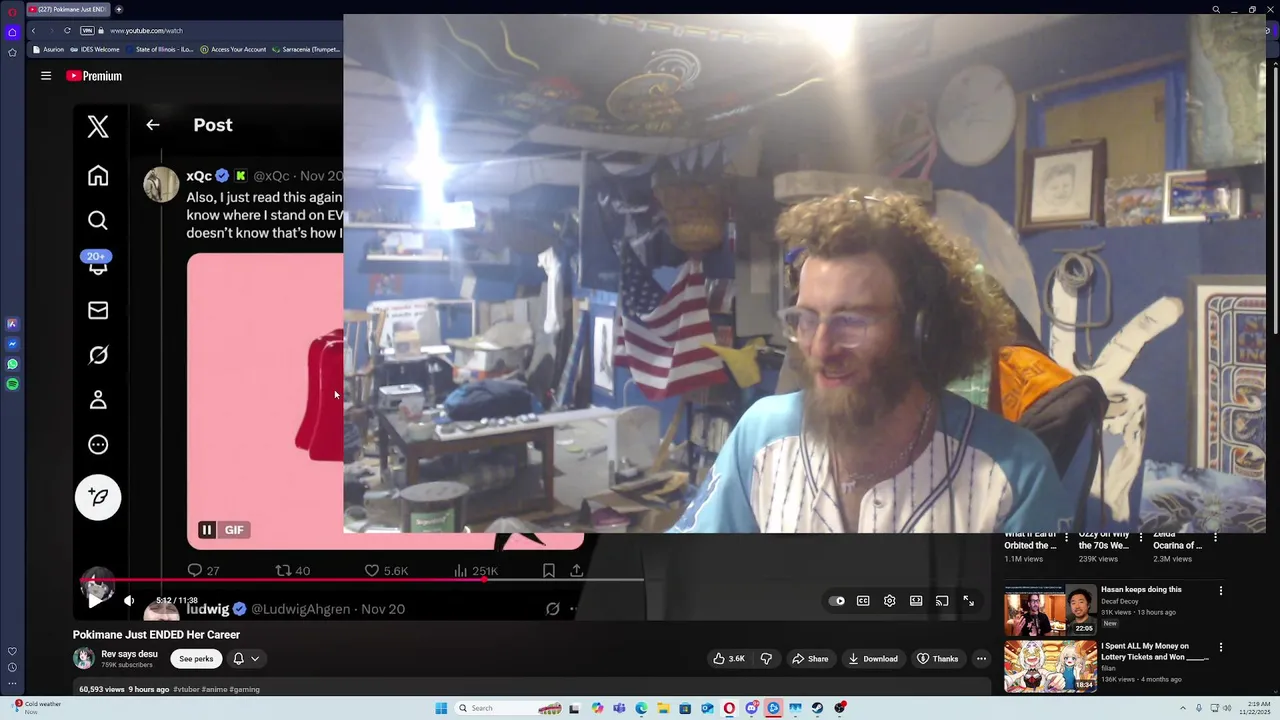Screen dimensions: 1280x720
Task: Open the Rev says desu channel avatar
Action: 84,658
